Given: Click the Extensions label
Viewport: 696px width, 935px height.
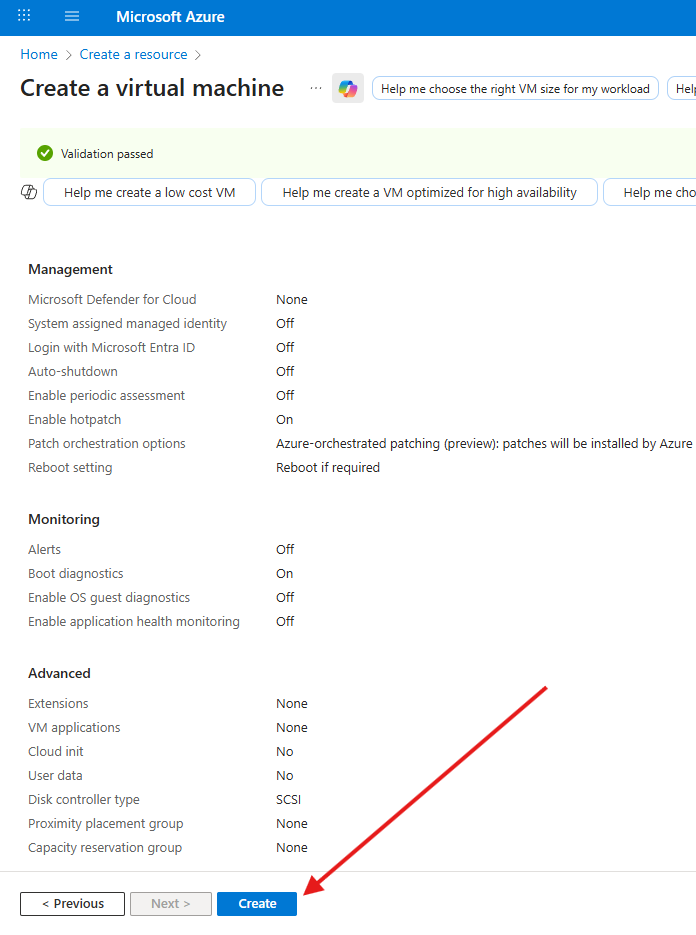Looking at the screenshot, I should tap(58, 704).
